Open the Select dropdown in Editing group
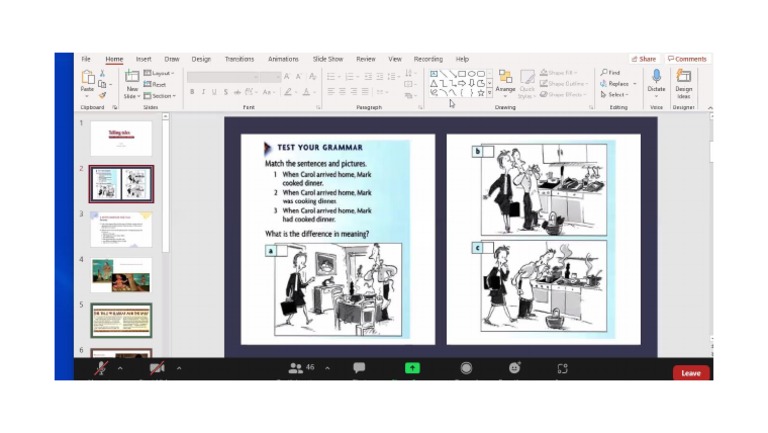768x433 pixels. tap(615, 95)
